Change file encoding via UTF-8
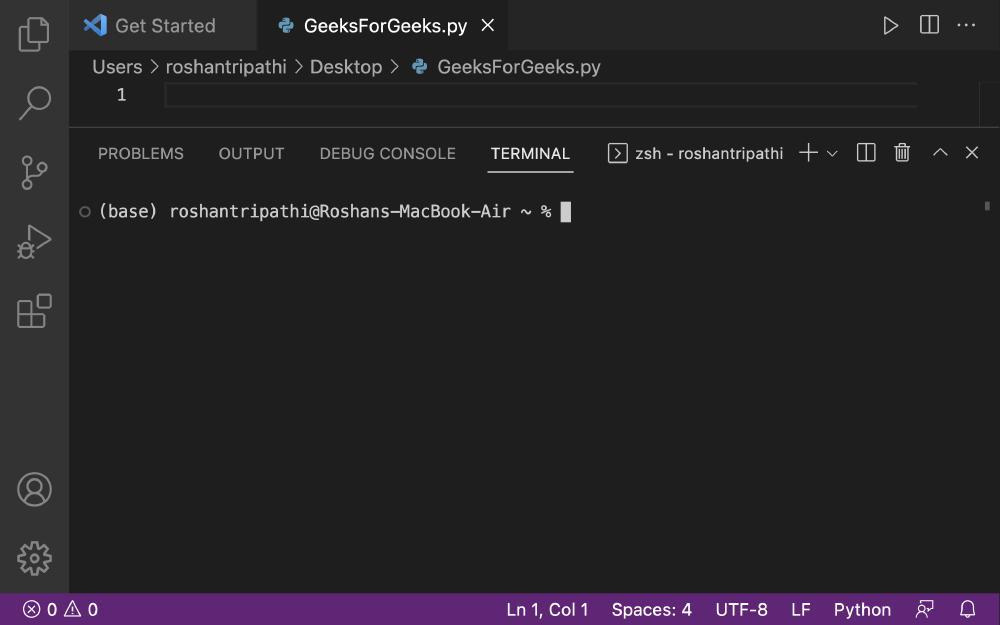 (x=741, y=610)
